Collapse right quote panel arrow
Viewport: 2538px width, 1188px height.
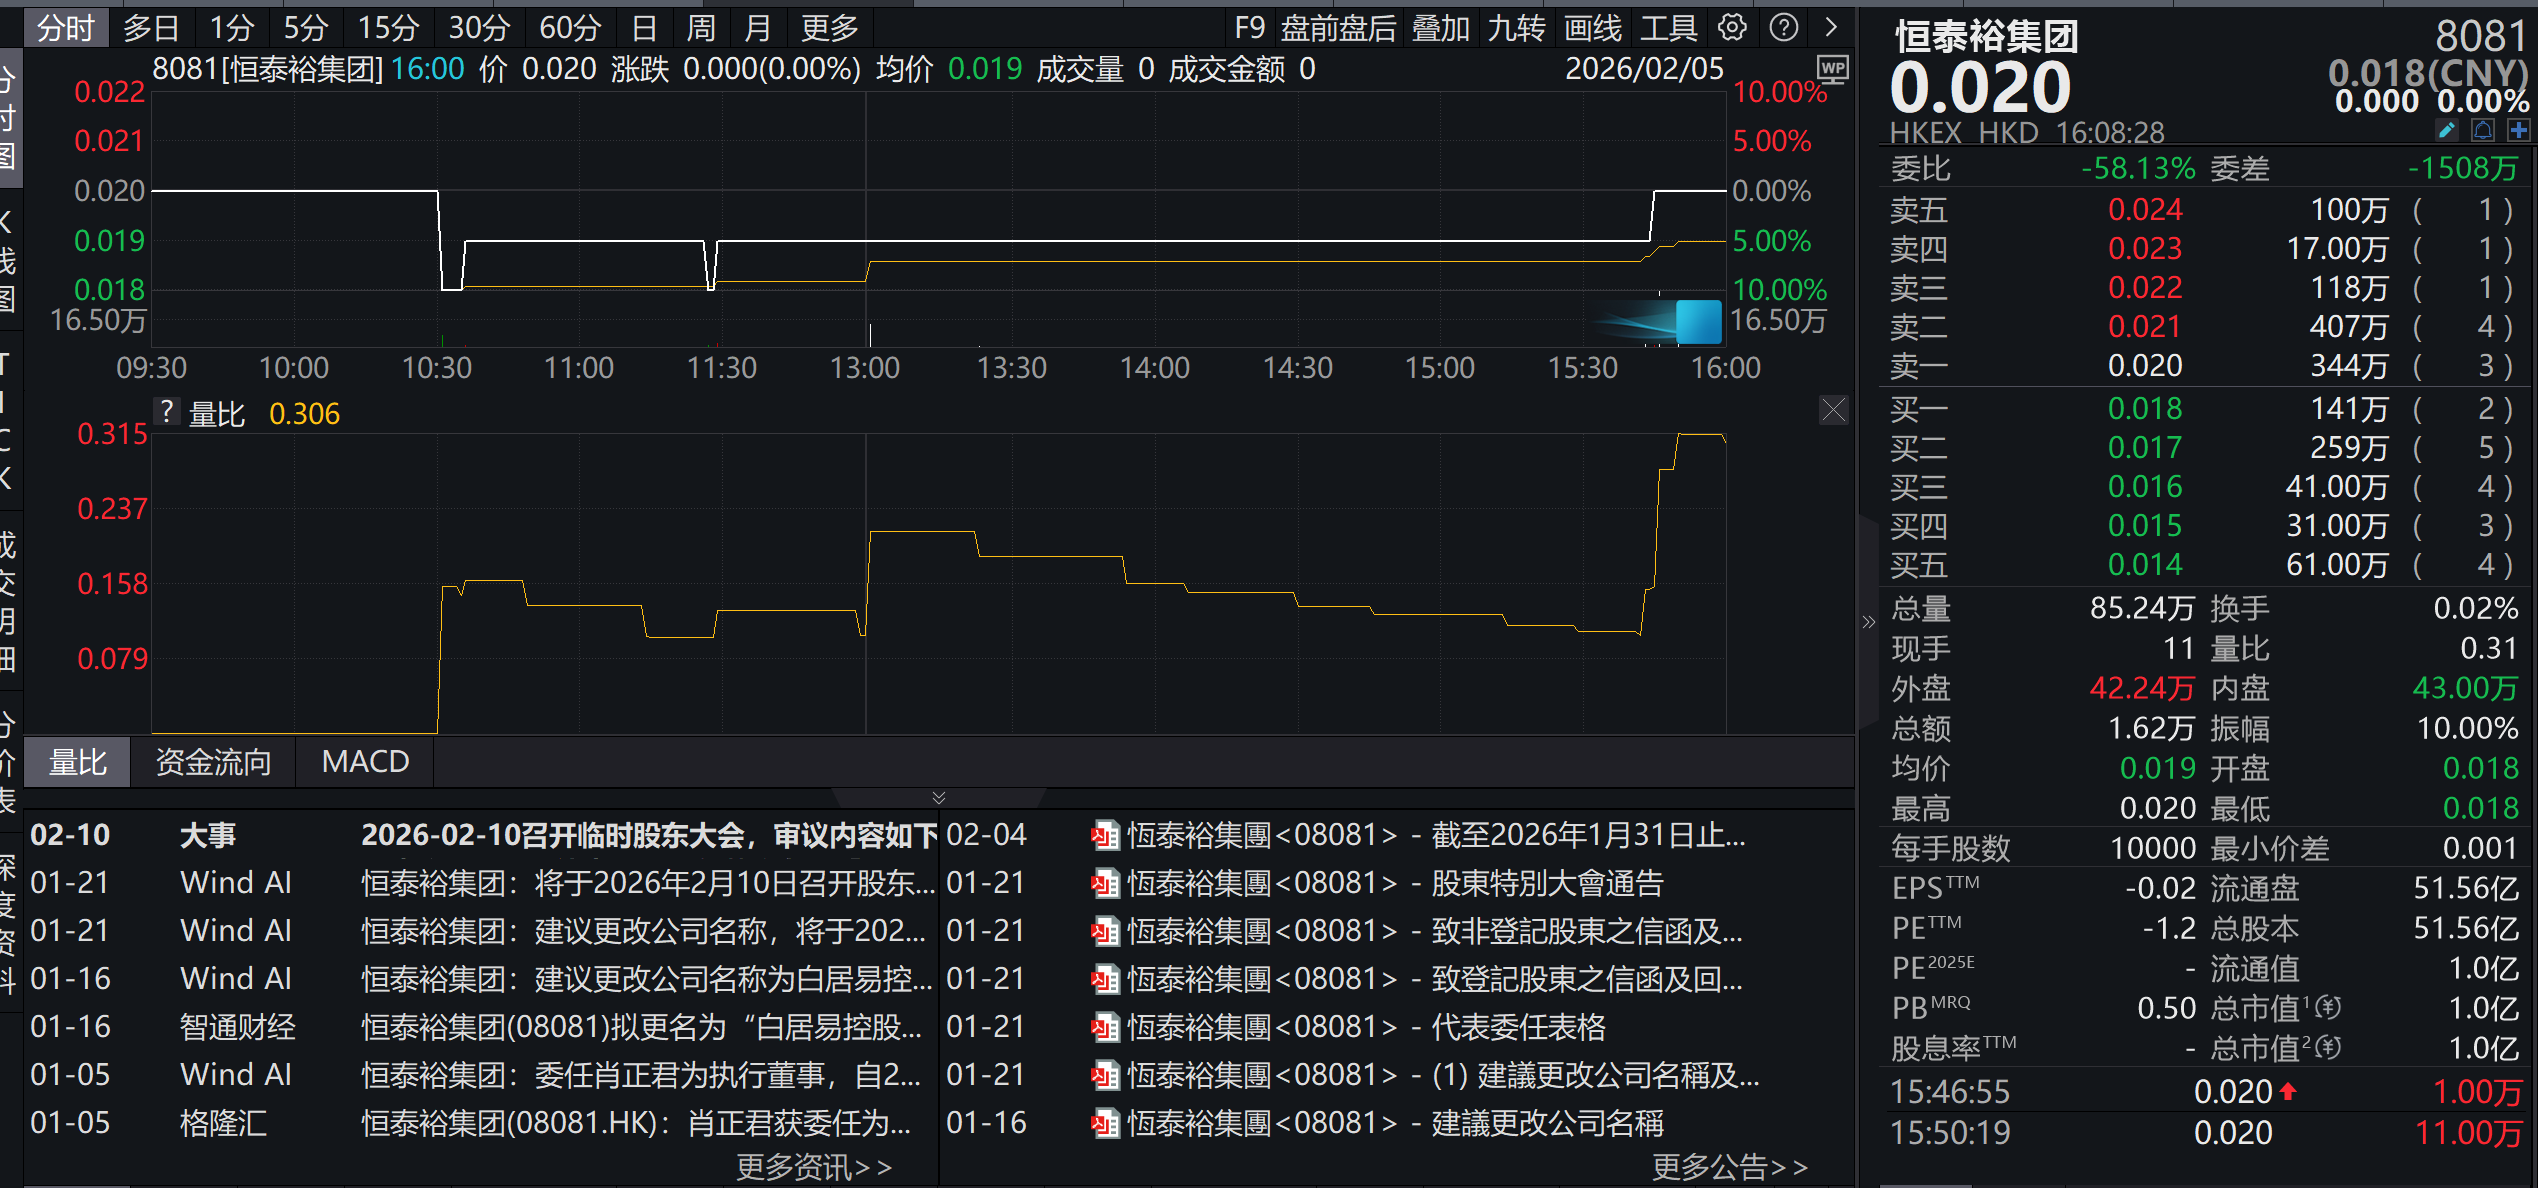(1868, 622)
